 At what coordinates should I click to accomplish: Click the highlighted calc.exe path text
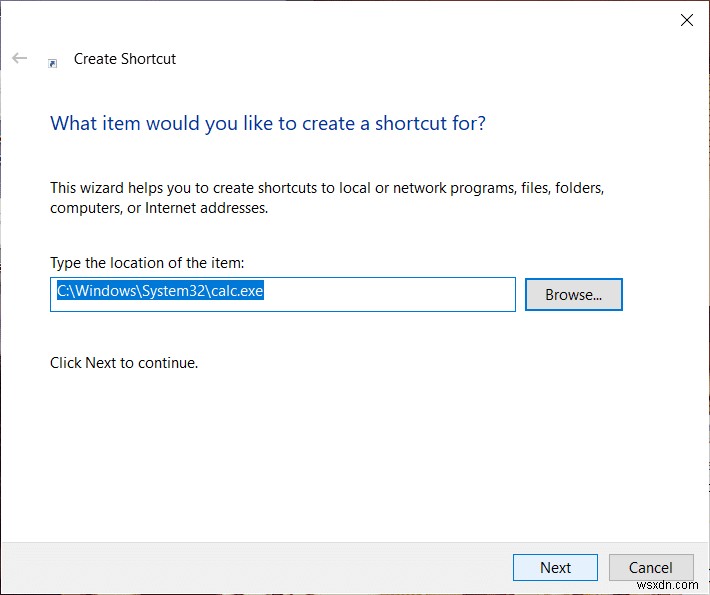(x=159, y=292)
